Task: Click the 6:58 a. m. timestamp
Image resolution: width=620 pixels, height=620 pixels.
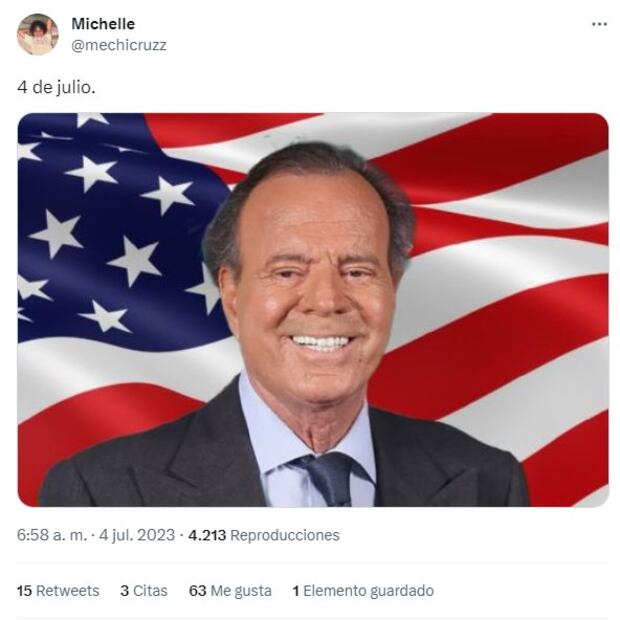Action: (52, 535)
